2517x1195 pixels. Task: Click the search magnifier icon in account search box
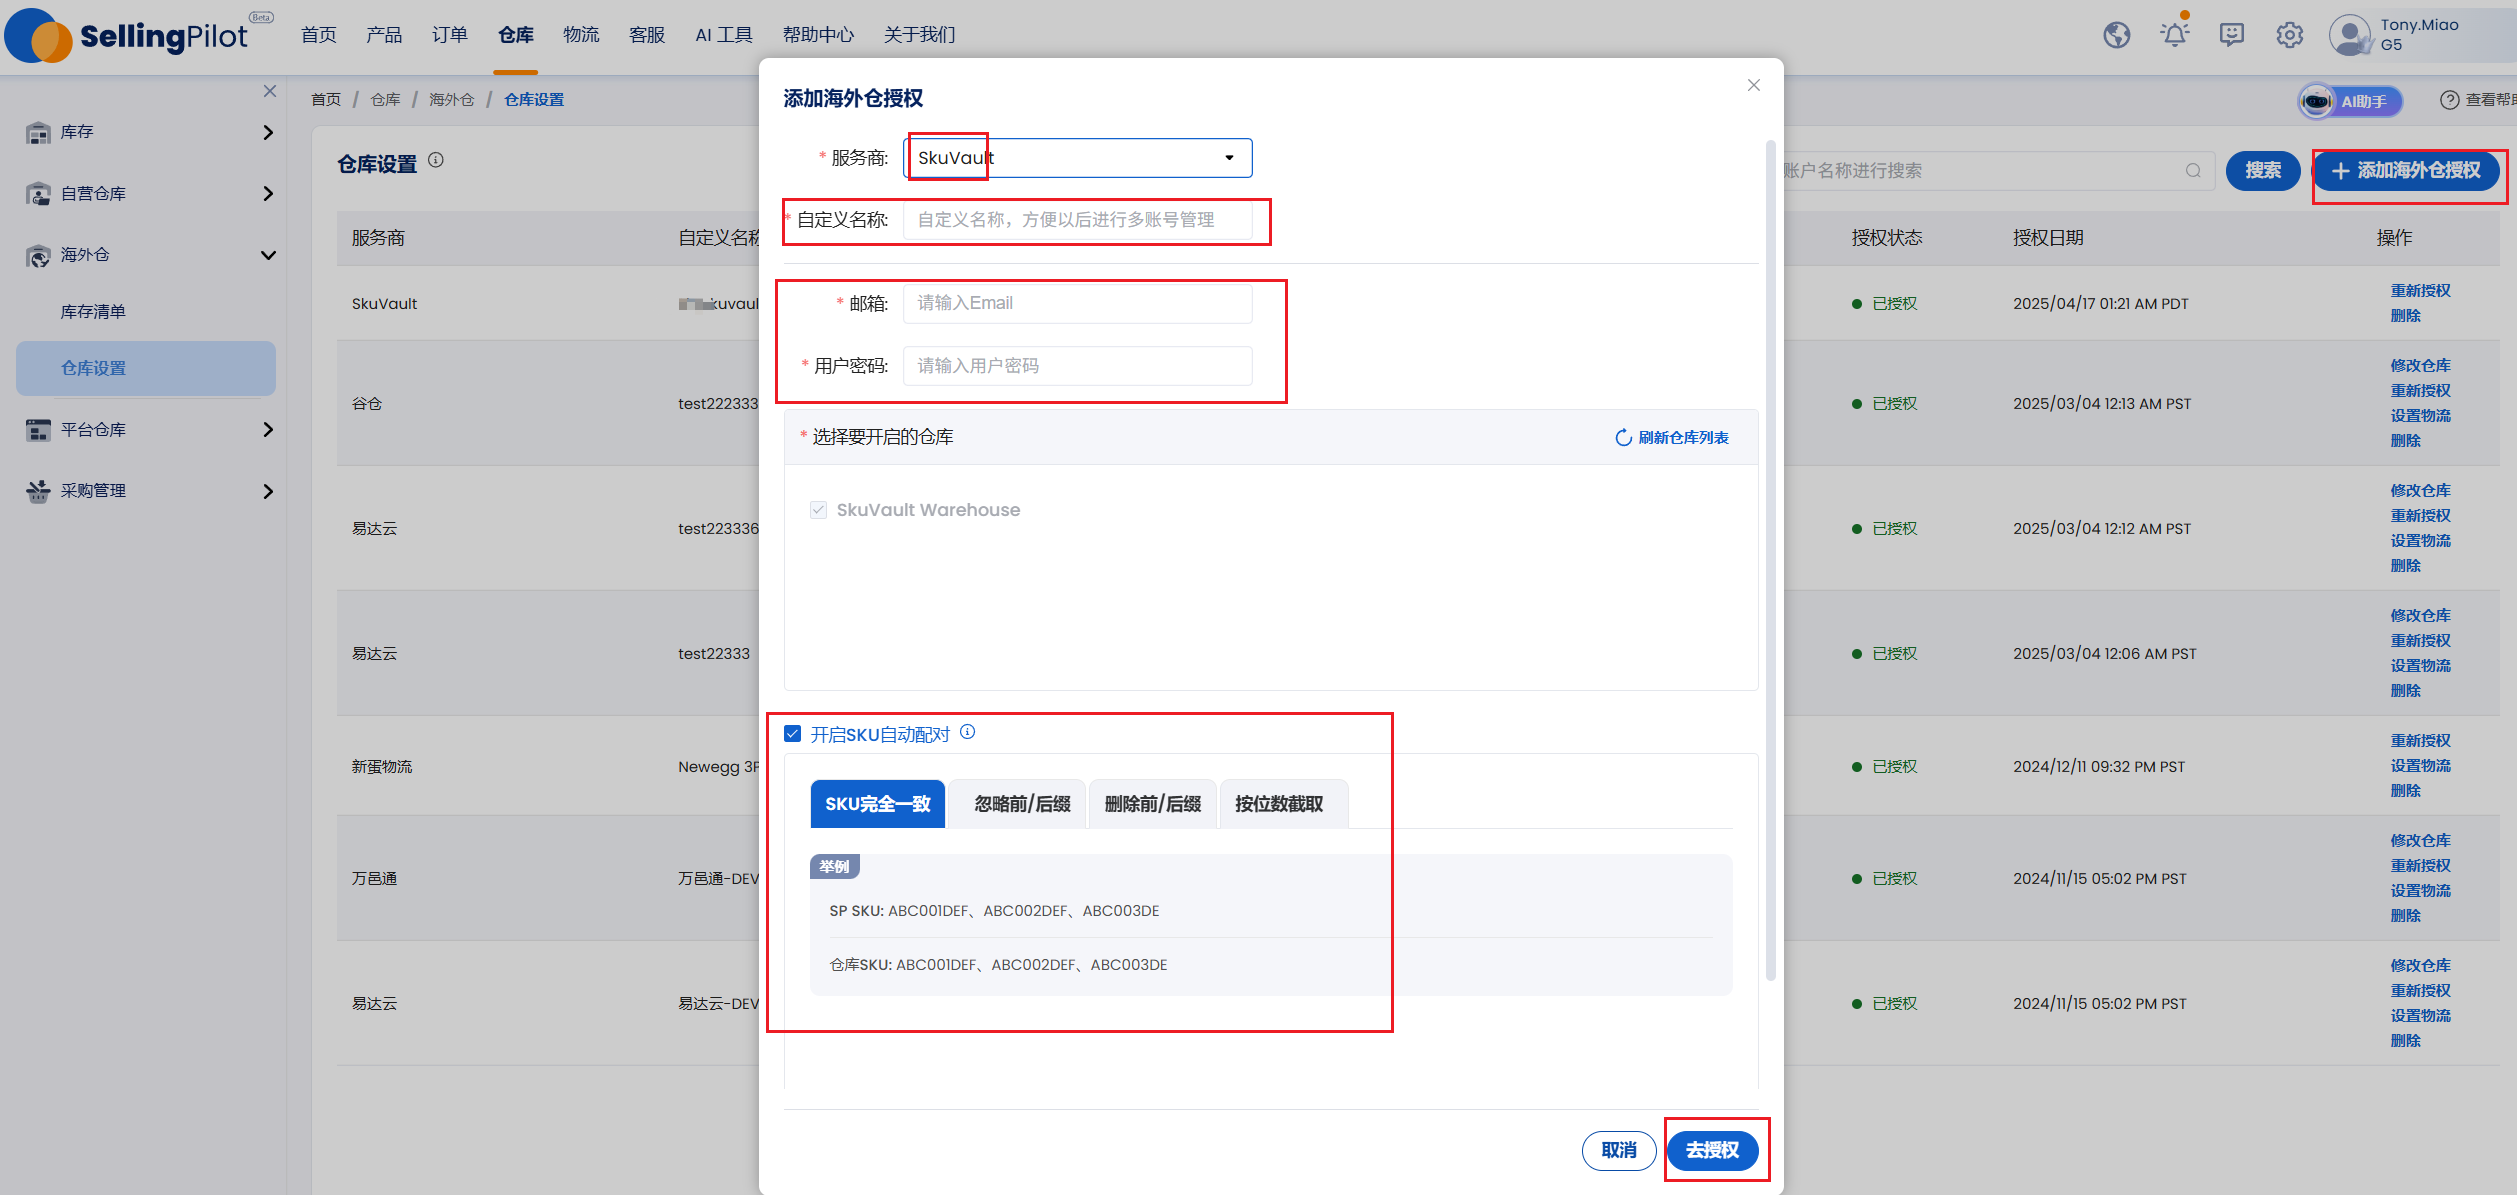click(2193, 171)
